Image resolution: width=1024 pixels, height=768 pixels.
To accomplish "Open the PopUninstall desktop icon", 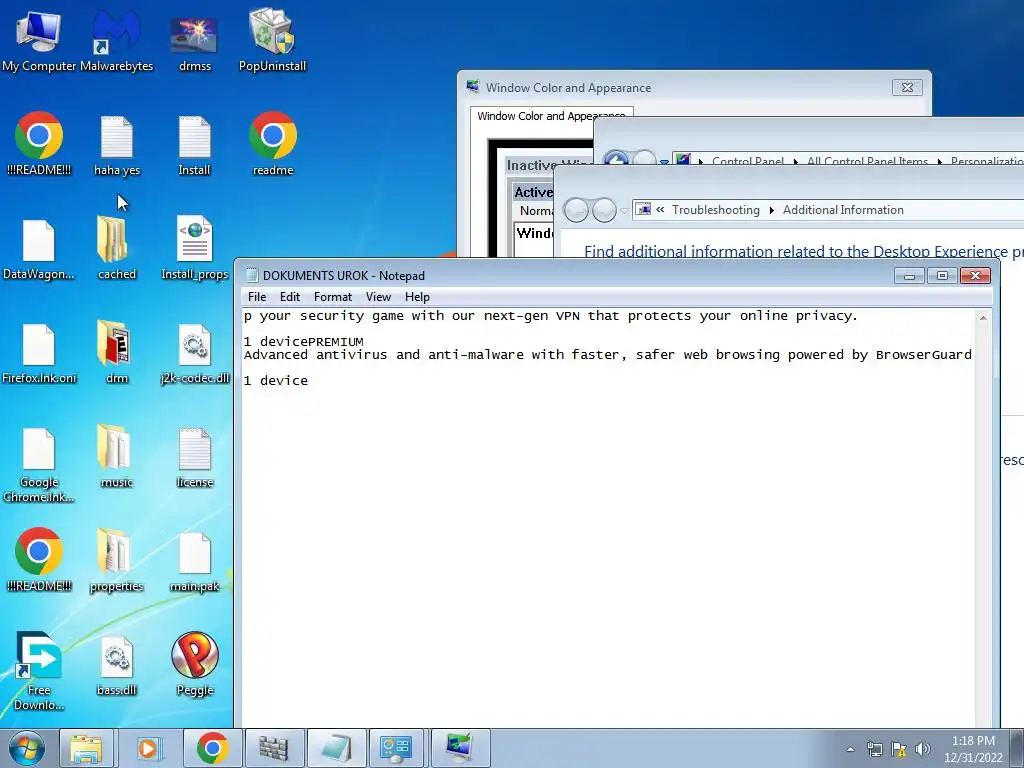I will tap(272, 40).
